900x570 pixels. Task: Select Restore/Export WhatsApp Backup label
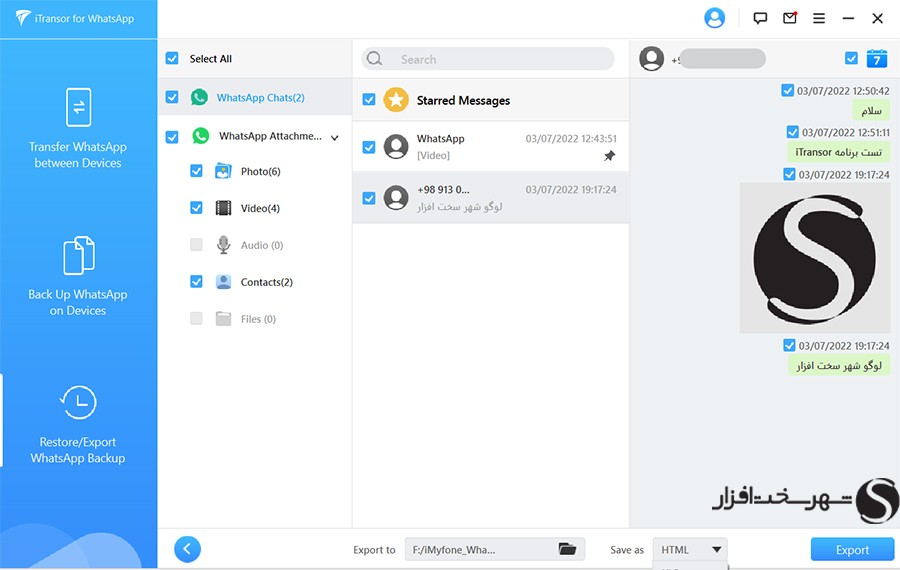(78, 450)
